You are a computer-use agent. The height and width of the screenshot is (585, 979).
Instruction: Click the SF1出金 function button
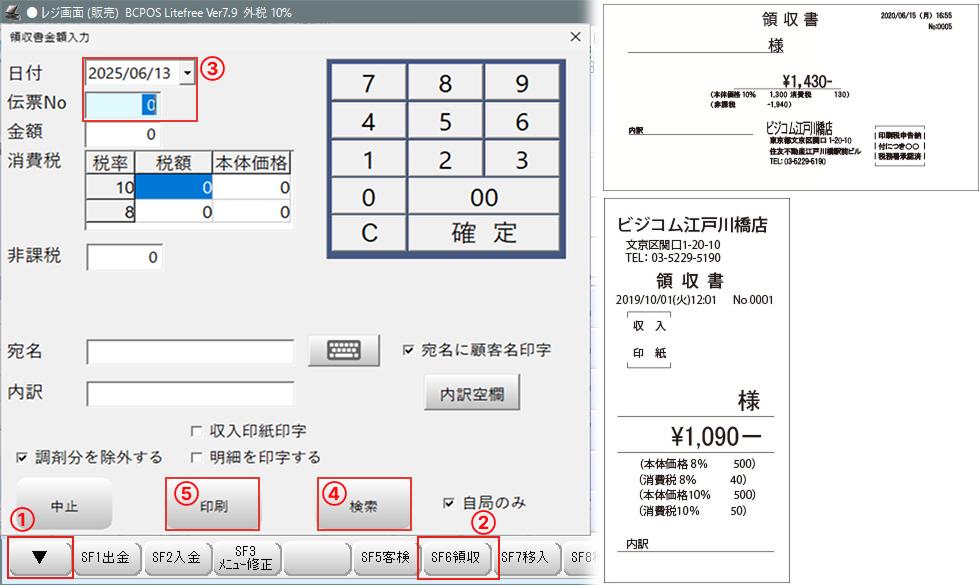[x=106, y=558]
